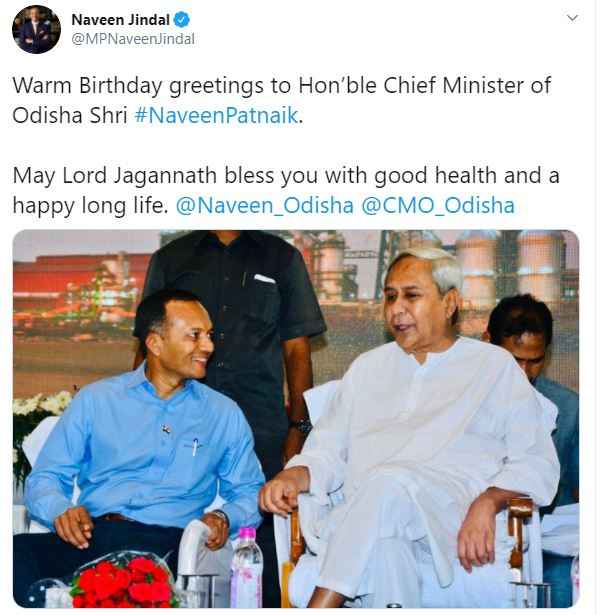This screenshot has width=606, height=615.
Task: Open the #NaveenPatnaik hashtag
Action: tap(216, 115)
